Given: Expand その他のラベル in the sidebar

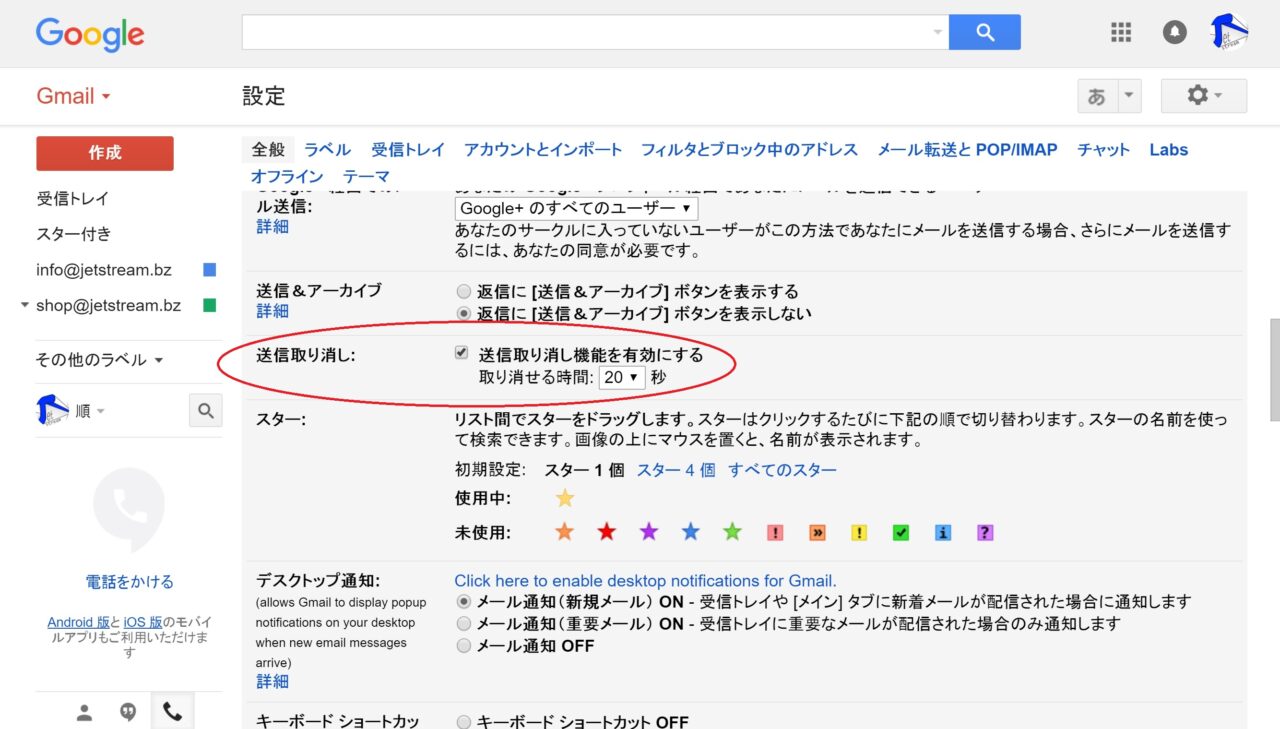Looking at the screenshot, I should click(x=100, y=359).
